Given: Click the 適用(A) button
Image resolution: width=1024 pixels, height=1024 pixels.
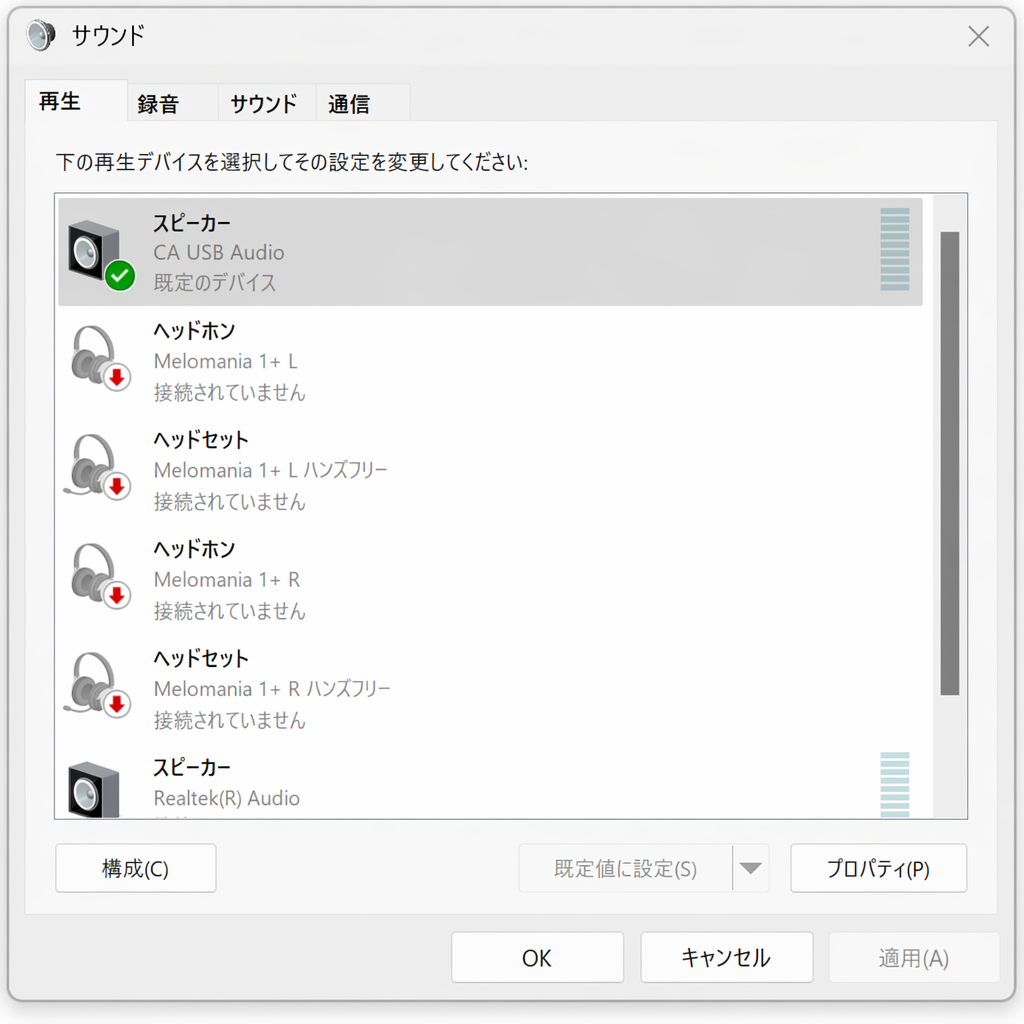Looking at the screenshot, I should pyautogui.click(x=914, y=957).
